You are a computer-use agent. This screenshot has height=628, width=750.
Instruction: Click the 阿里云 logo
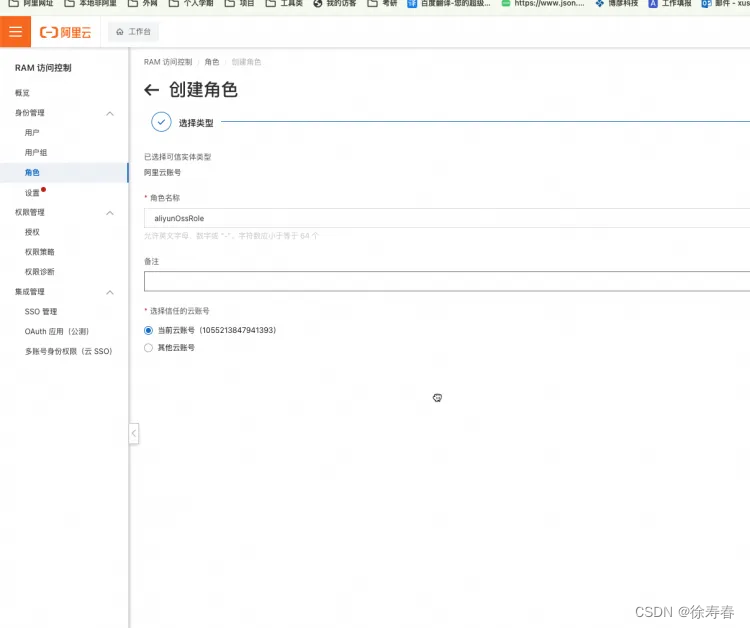pos(66,32)
